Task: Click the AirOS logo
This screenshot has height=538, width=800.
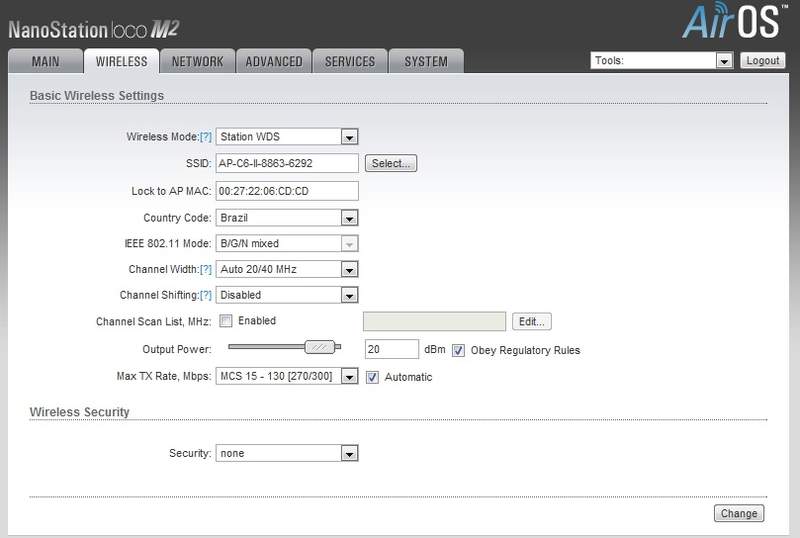Action: click(x=734, y=21)
